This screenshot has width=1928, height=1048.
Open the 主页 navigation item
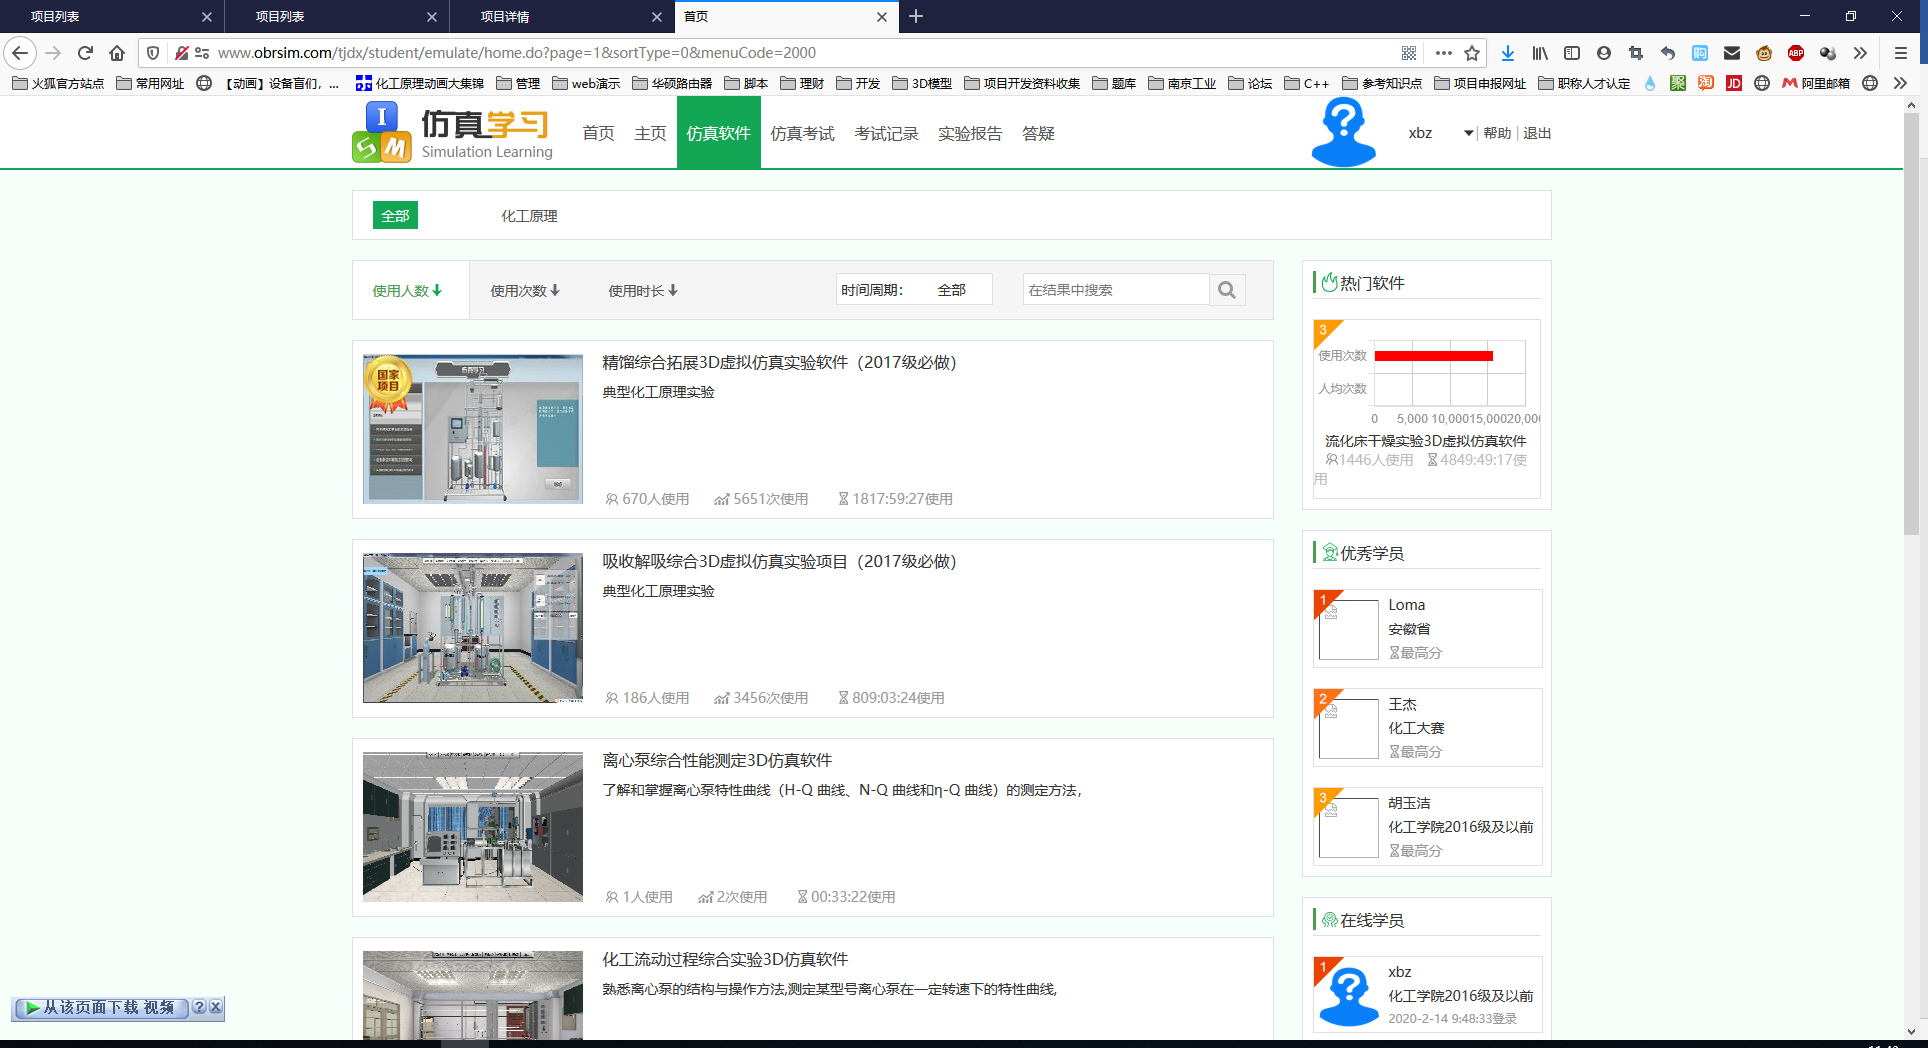650,134
